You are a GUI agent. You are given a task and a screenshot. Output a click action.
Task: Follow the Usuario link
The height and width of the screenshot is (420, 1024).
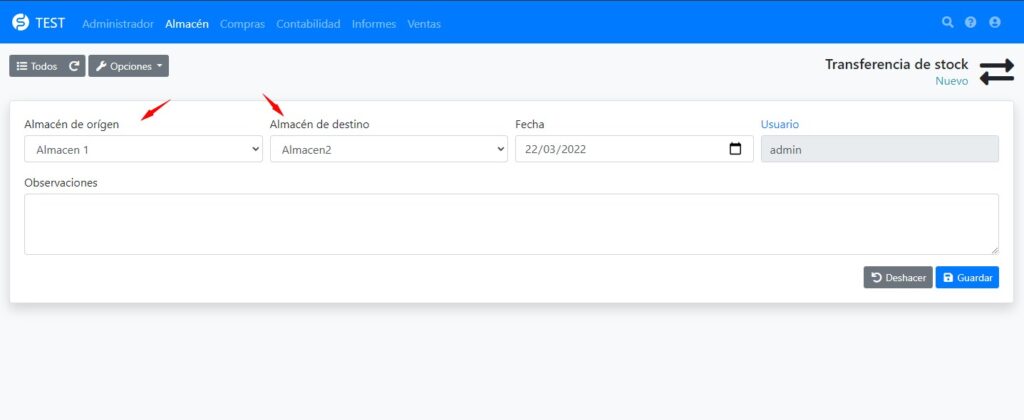pos(780,124)
